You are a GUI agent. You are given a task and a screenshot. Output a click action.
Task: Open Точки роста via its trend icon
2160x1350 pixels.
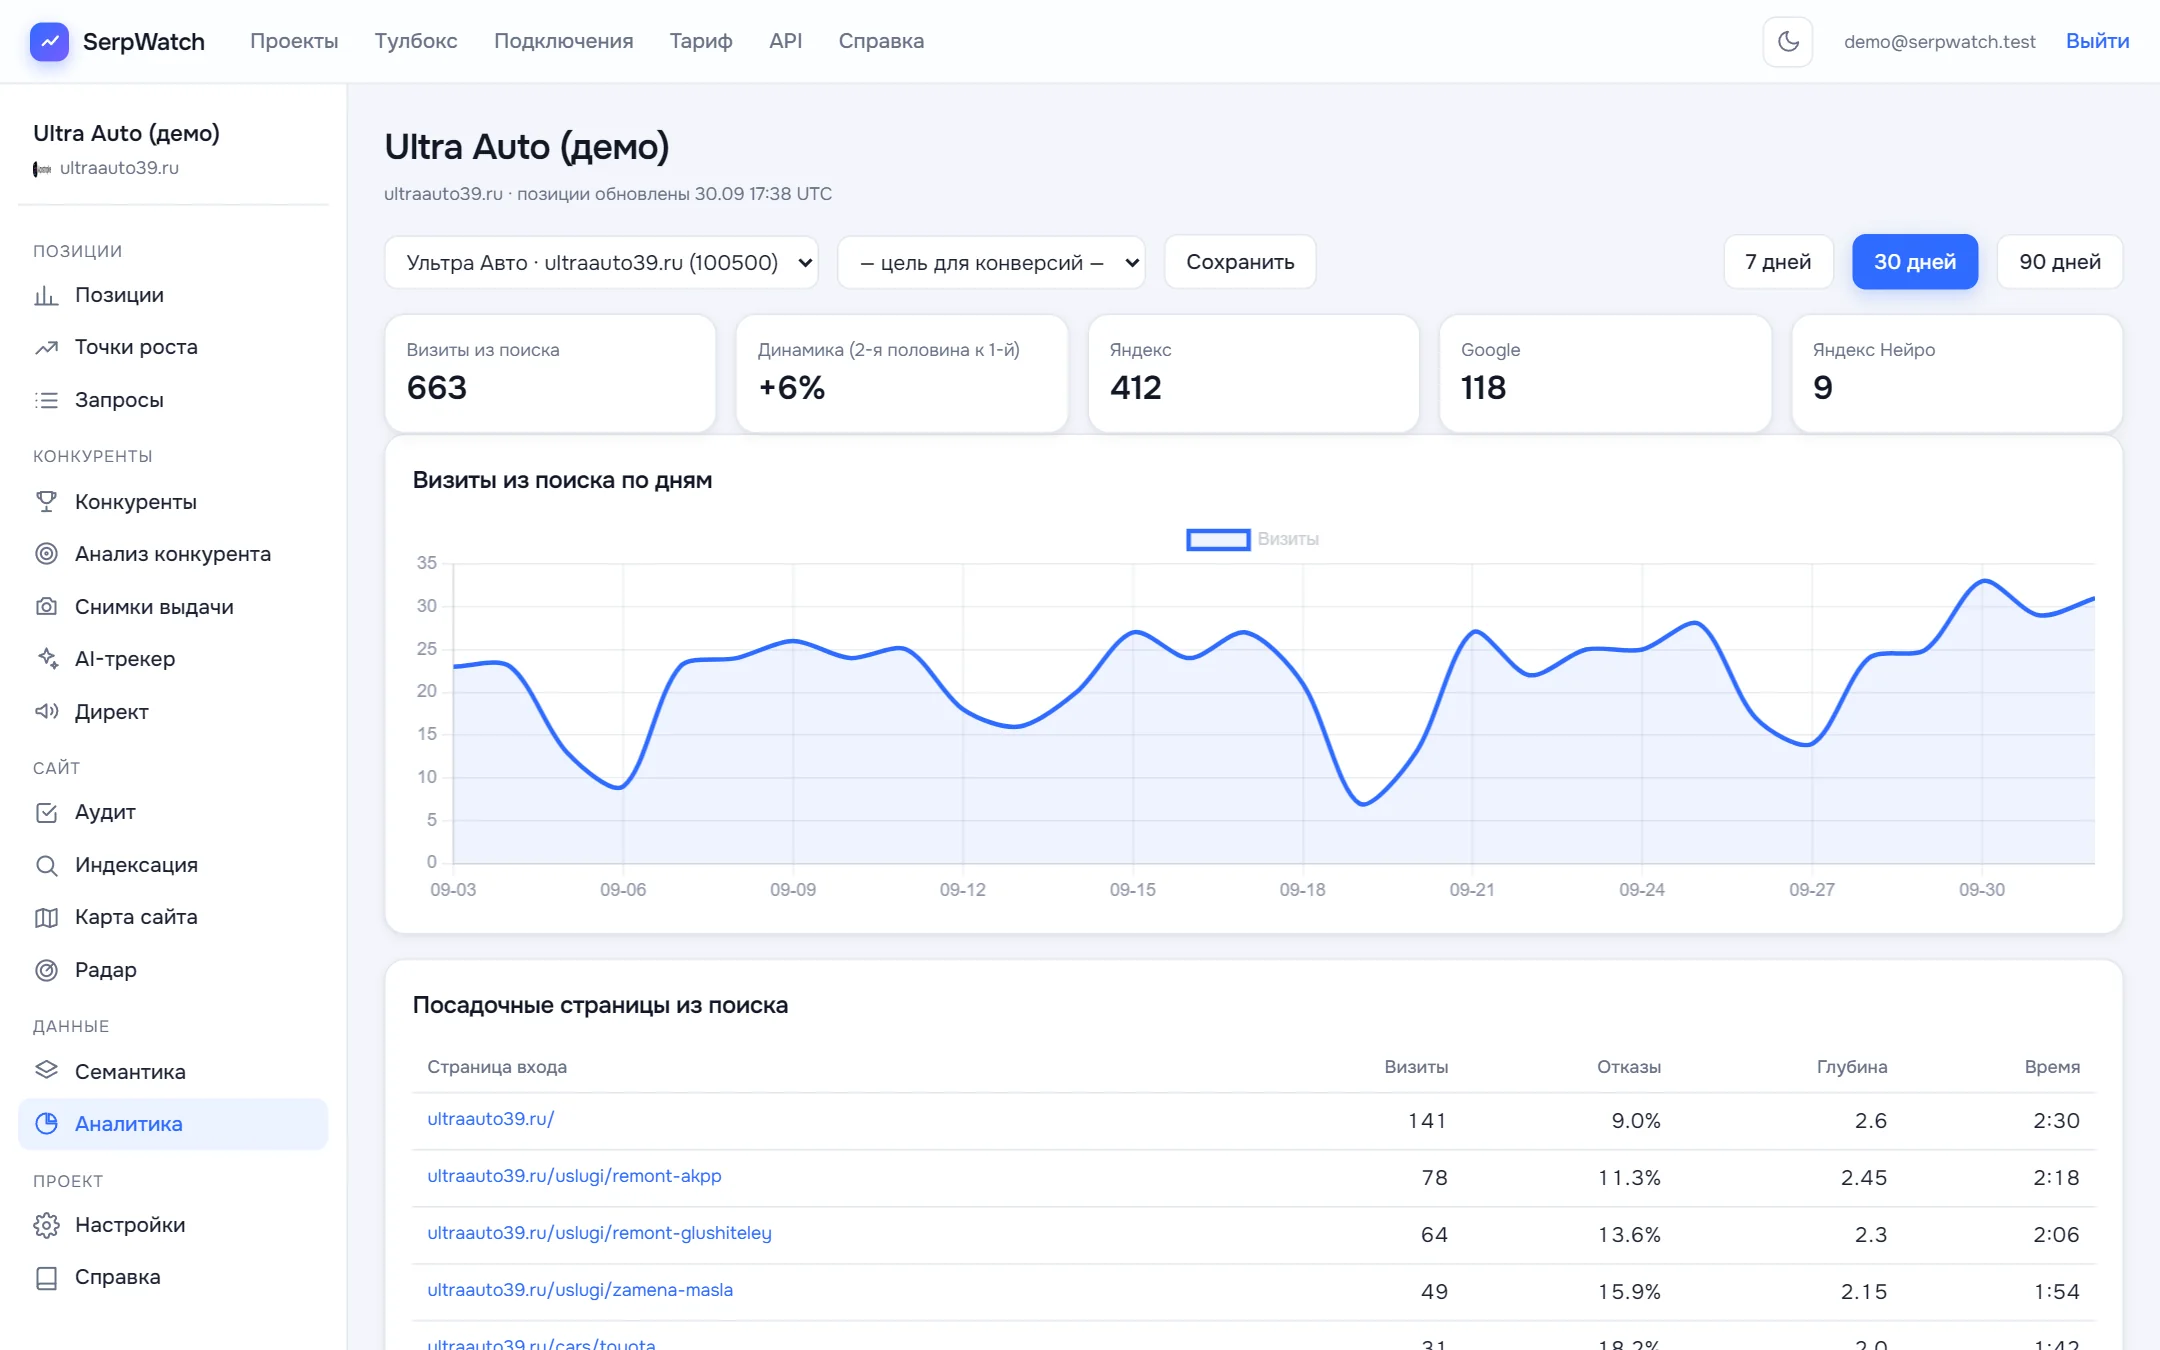(x=46, y=347)
